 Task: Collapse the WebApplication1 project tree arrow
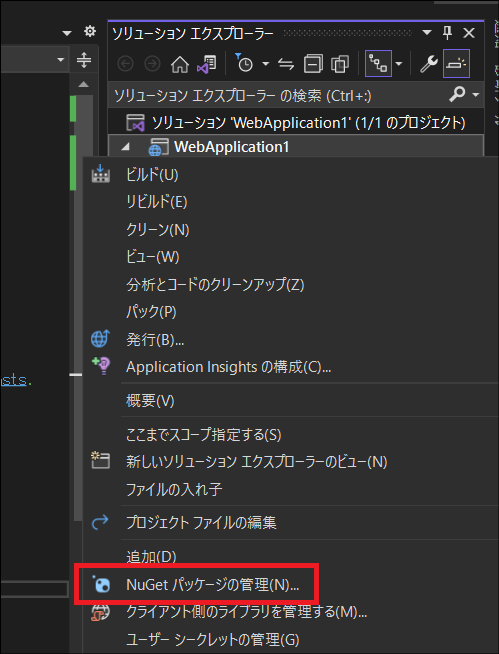pos(126,147)
